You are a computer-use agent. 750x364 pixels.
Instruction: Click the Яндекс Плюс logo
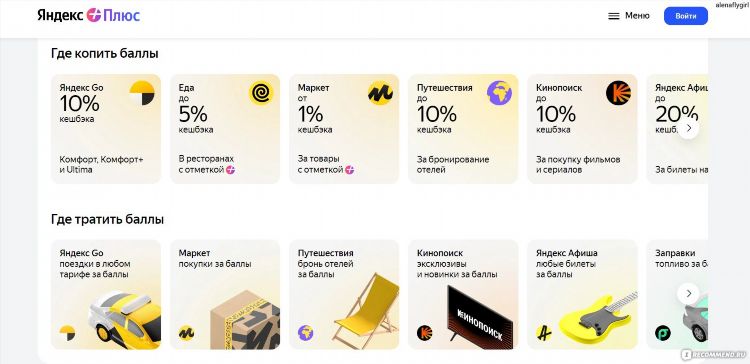[89, 15]
